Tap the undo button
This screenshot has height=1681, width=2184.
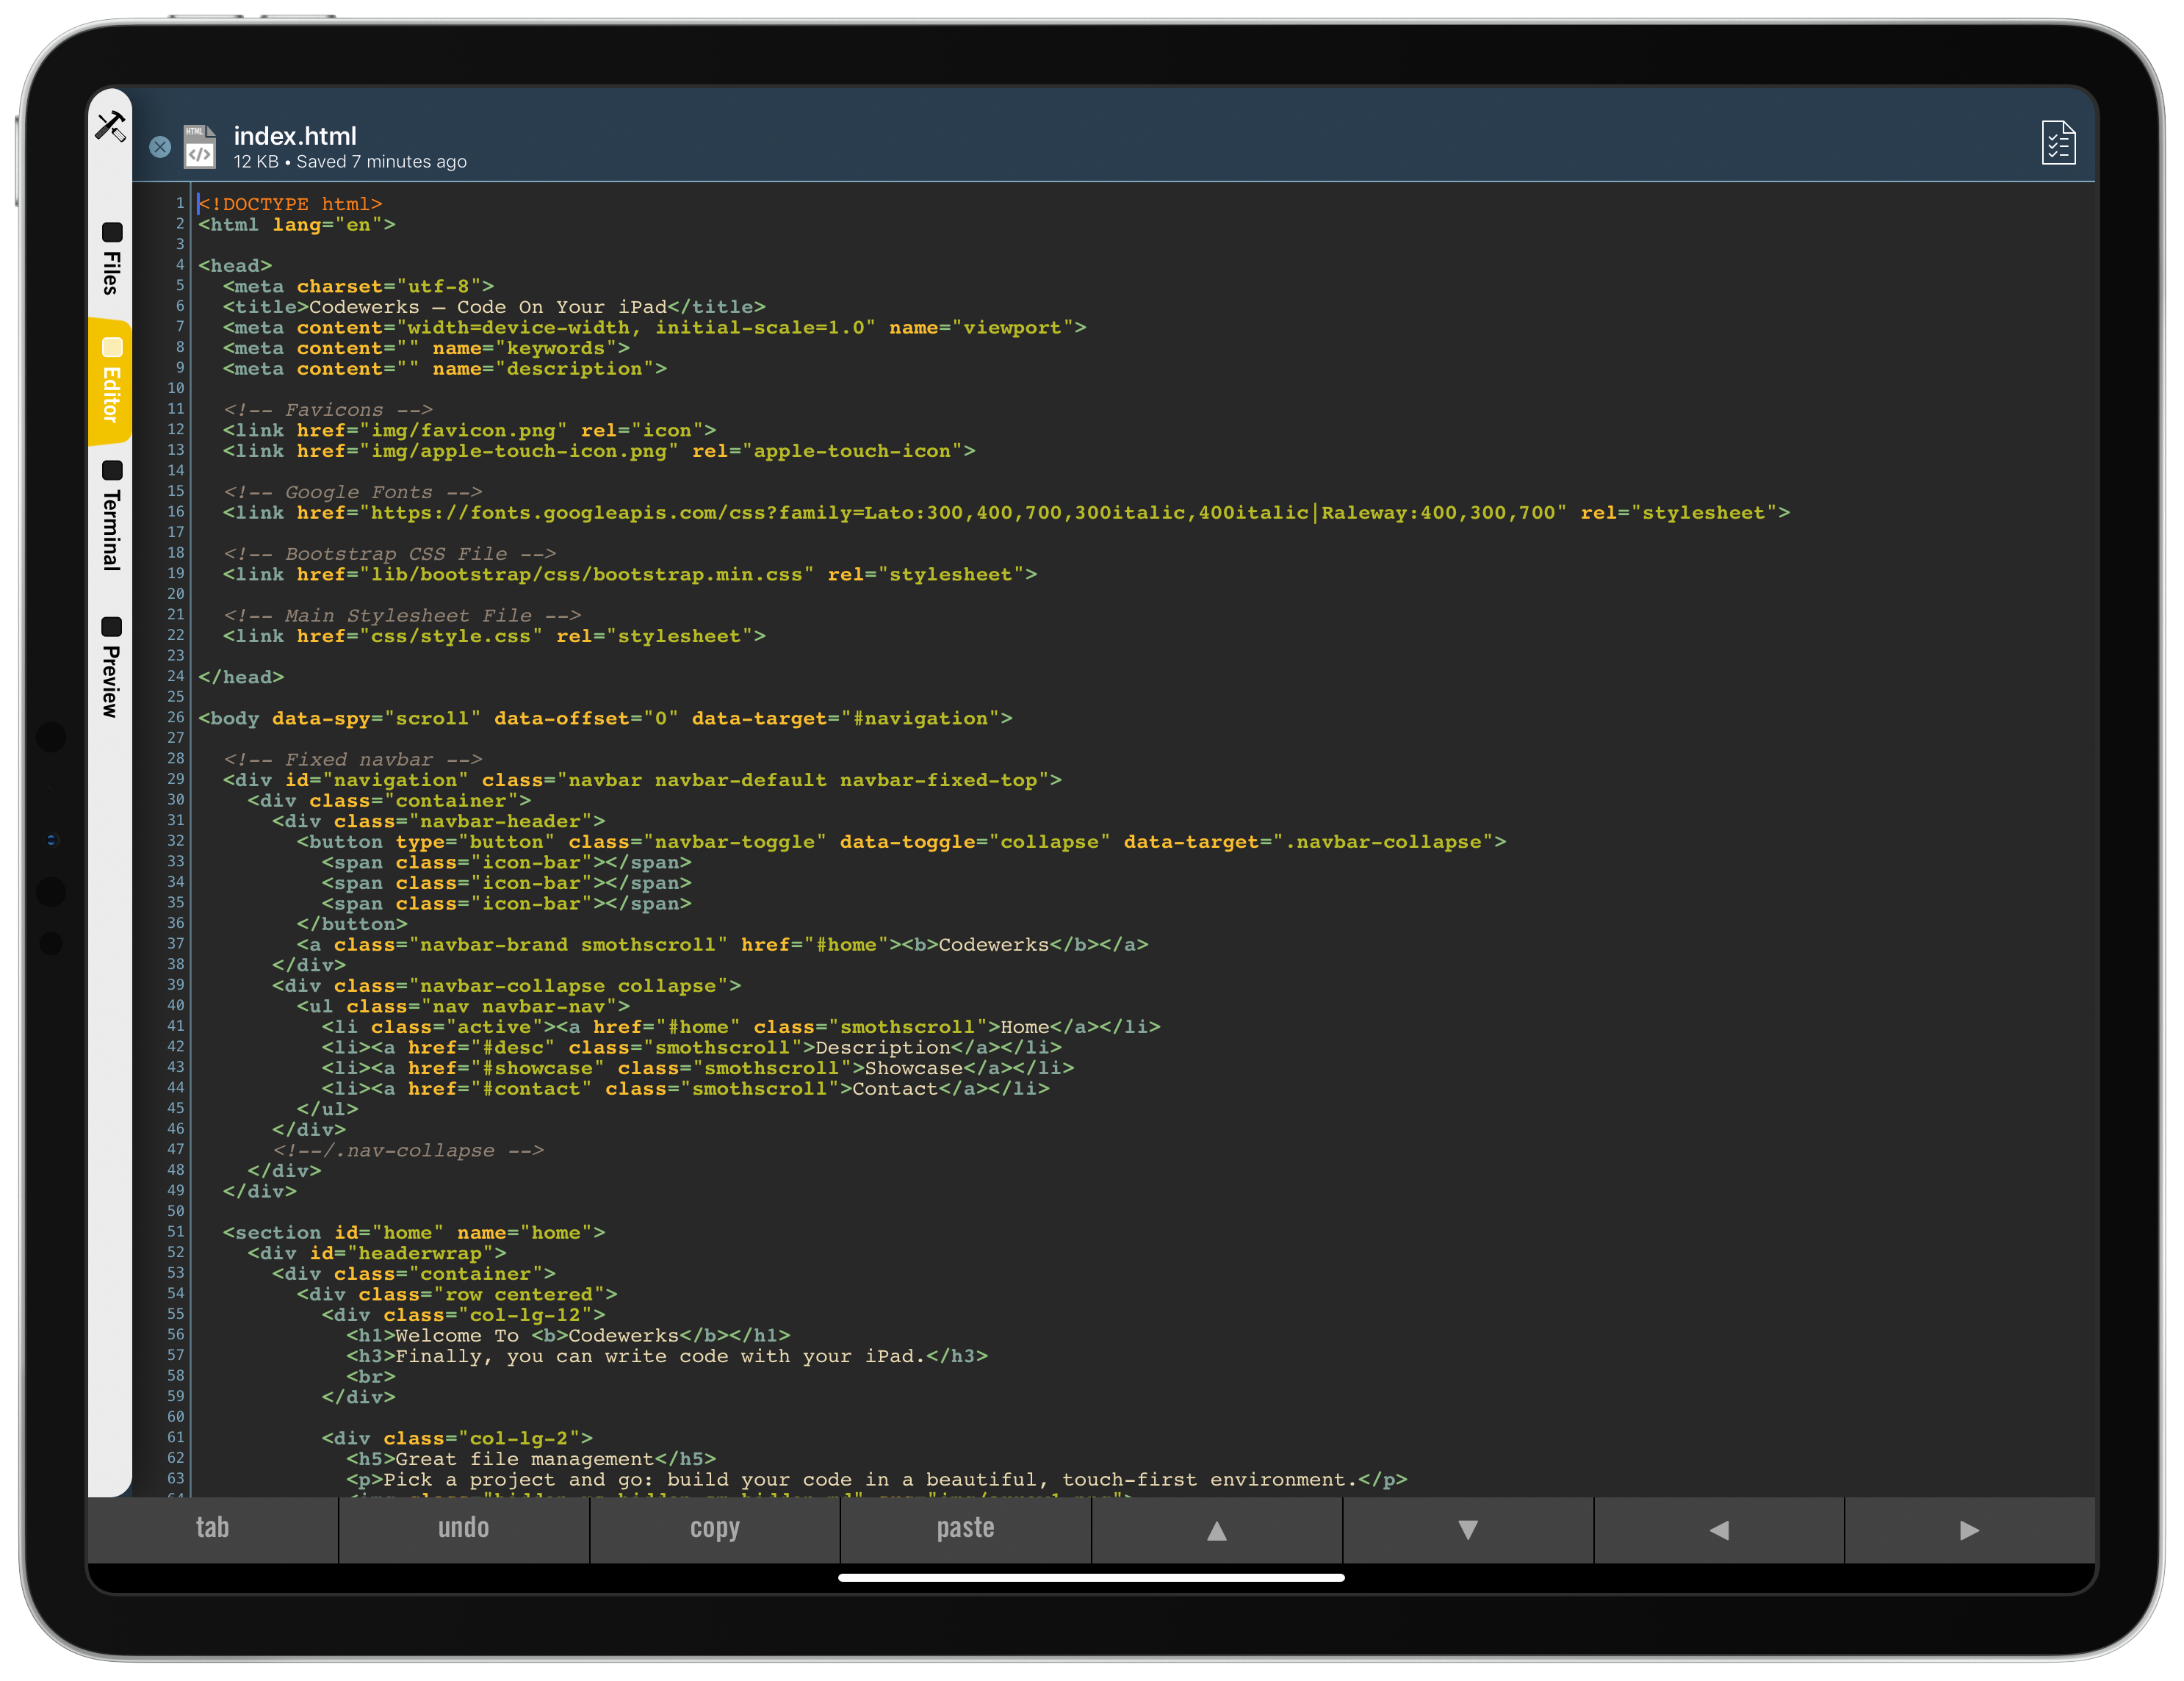[x=464, y=1528]
